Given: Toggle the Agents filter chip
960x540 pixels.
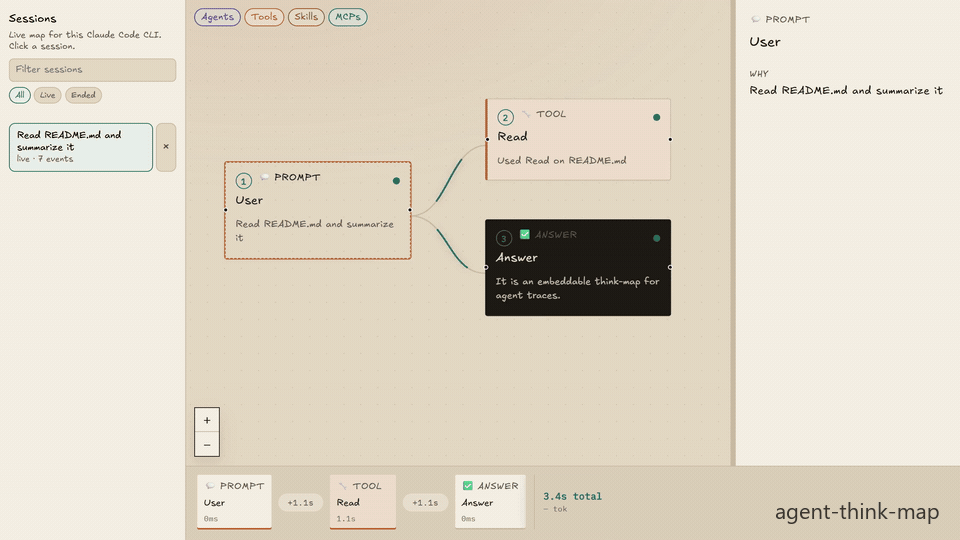Looking at the screenshot, I should (x=217, y=17).
